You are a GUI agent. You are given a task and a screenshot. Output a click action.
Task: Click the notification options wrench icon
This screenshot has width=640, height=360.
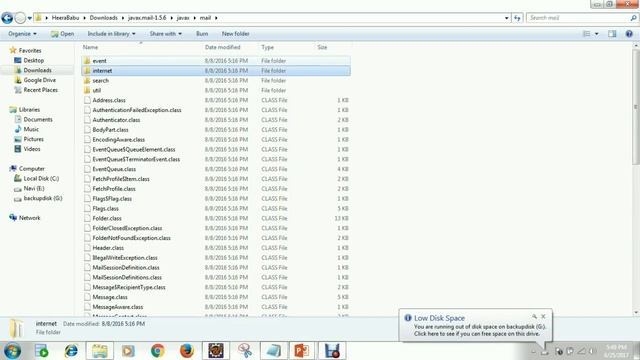[x=534, y=316]
